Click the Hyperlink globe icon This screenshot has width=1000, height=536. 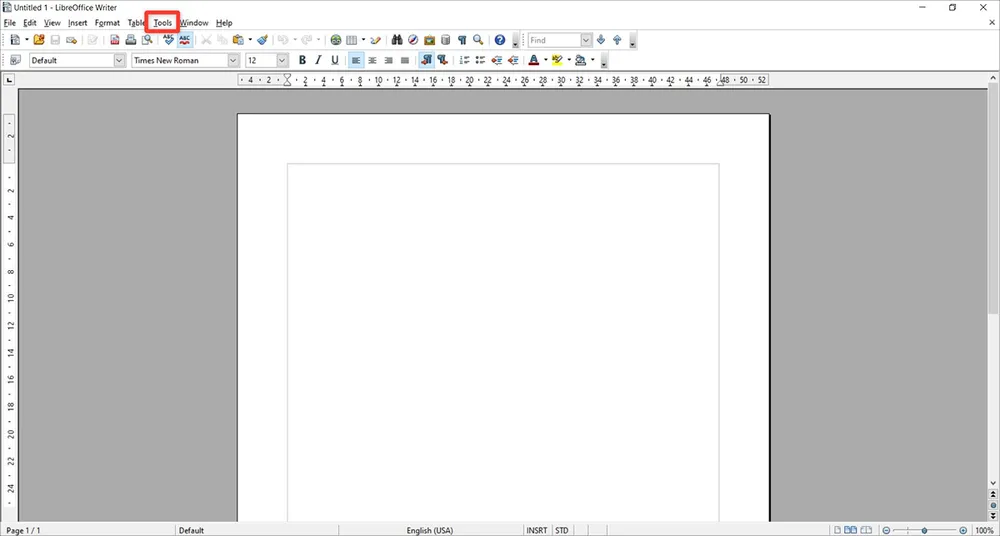(335, 40)
